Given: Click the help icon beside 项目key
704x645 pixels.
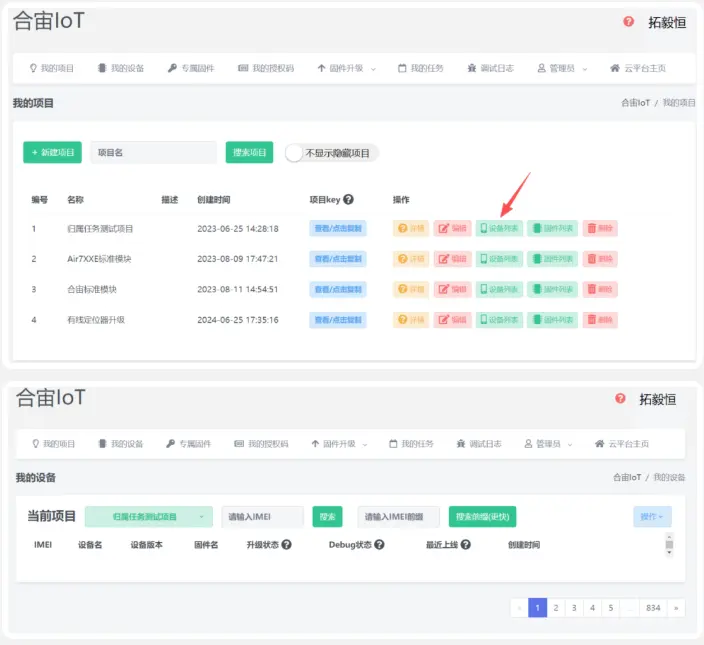Looking at the screenshot, I should tap(348, 199).
